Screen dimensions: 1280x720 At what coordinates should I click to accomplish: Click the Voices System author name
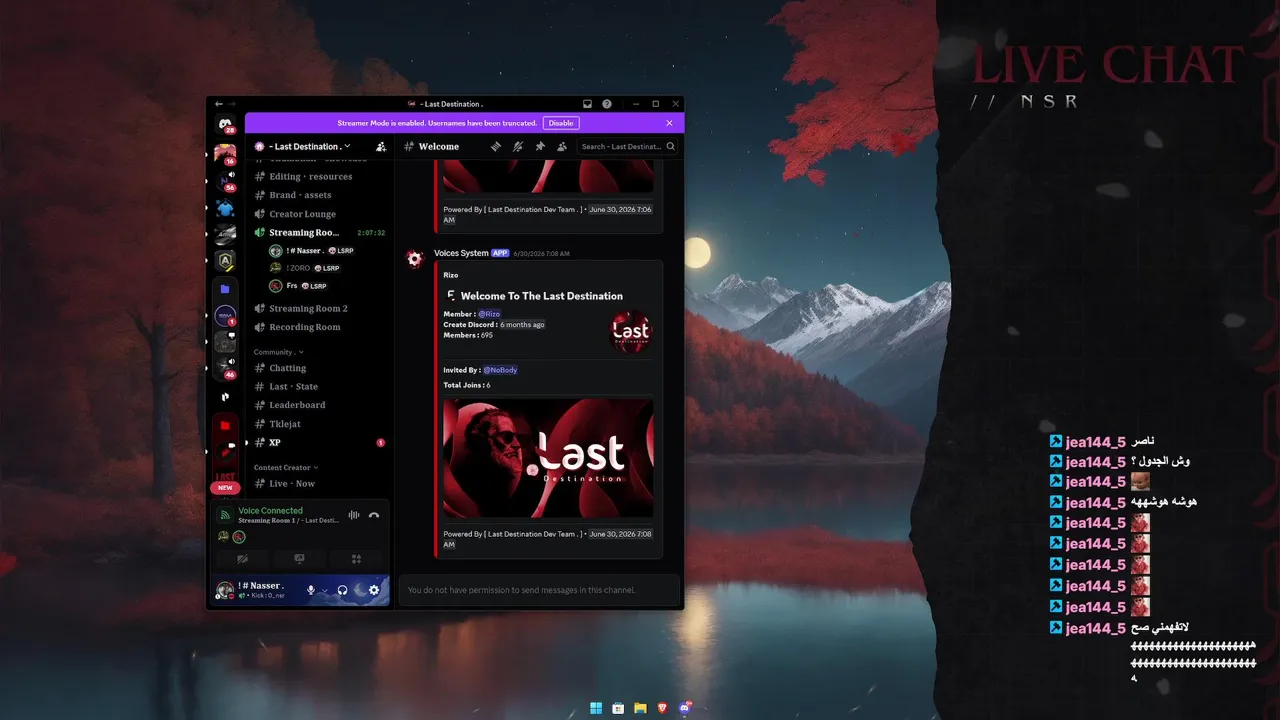[461, 253]
